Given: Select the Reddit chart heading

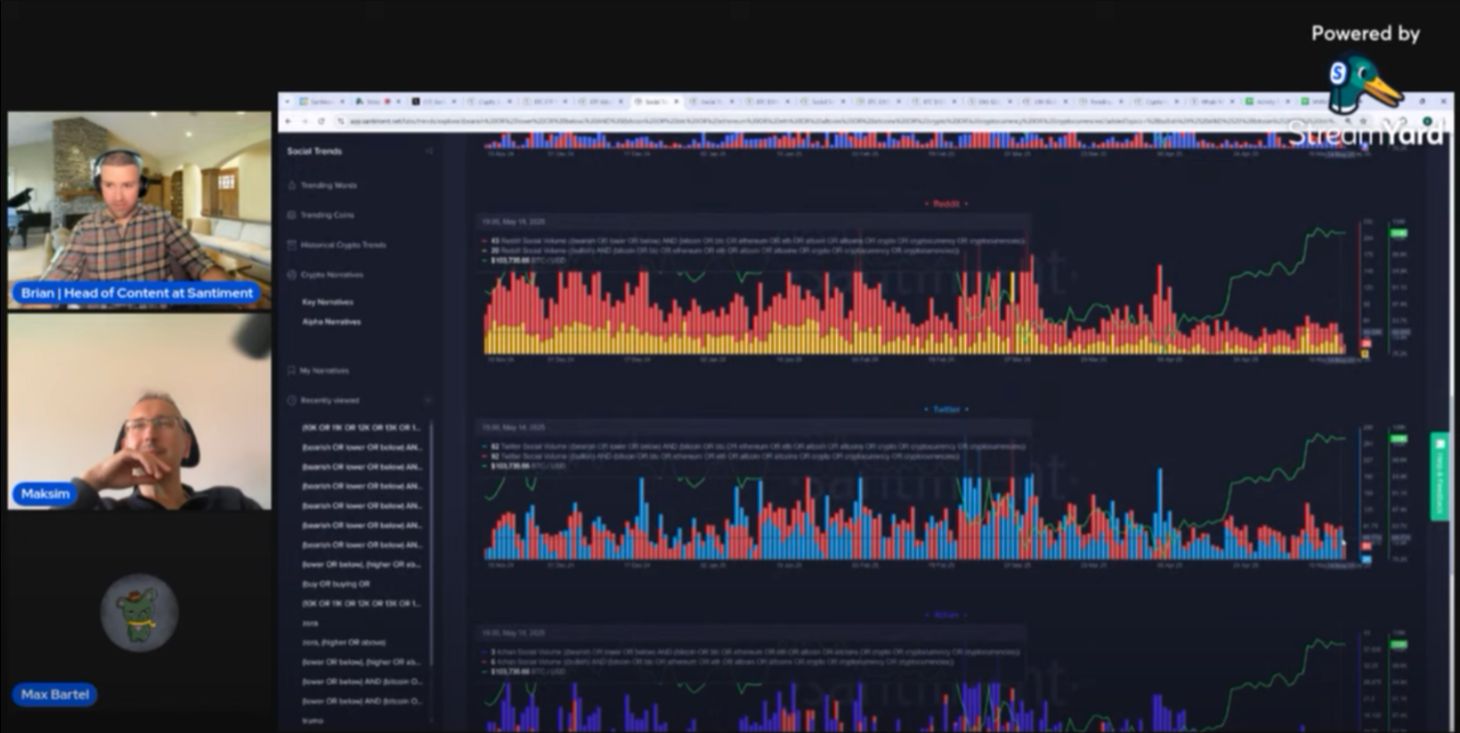Looking at the screenshot, I should click(946, 204).
